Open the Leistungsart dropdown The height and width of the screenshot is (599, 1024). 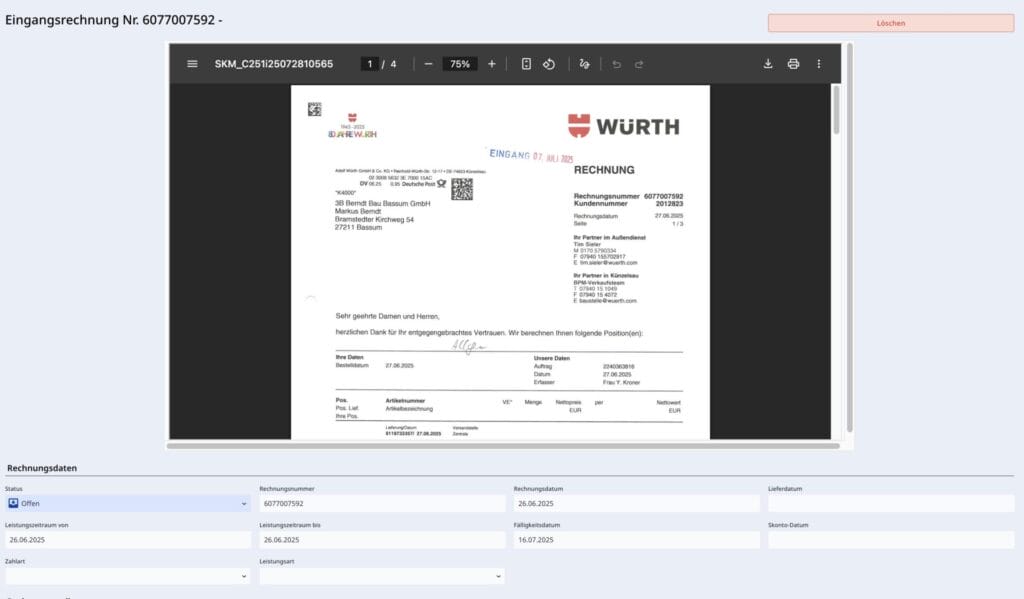point(382,575)
